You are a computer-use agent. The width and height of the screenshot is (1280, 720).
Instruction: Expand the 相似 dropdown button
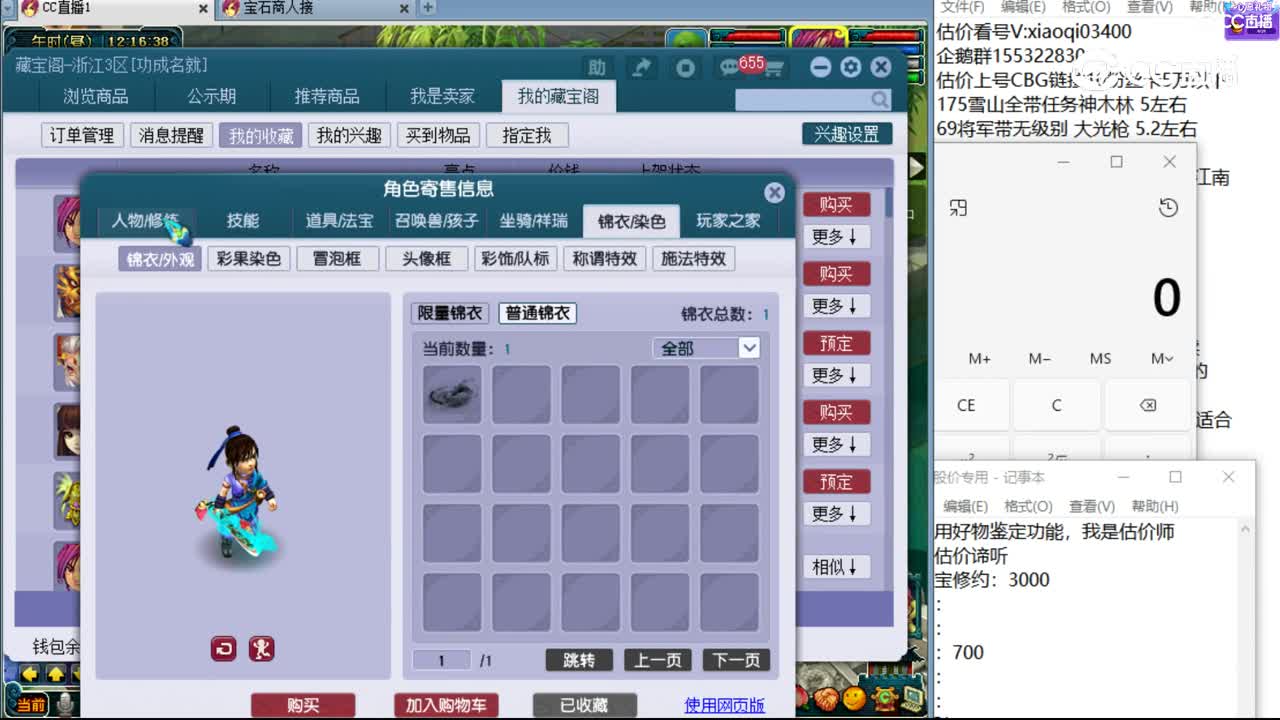coord(835,567)
